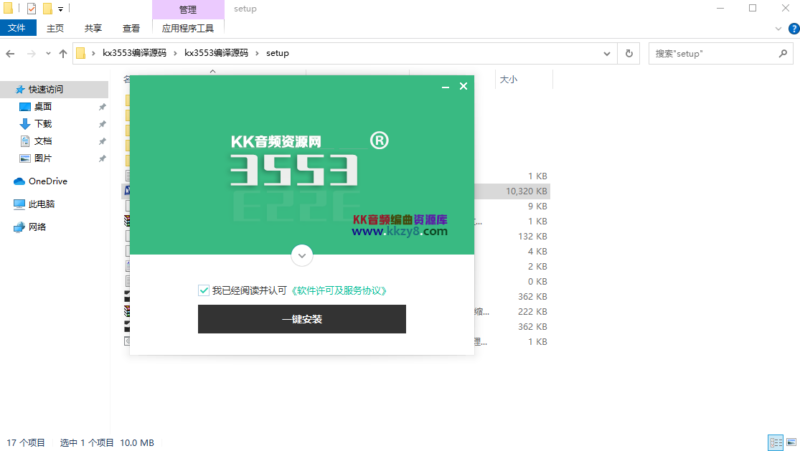The image size is (800, 451).
Task: Open Explorer help question mark
Action: pos(794,29)
